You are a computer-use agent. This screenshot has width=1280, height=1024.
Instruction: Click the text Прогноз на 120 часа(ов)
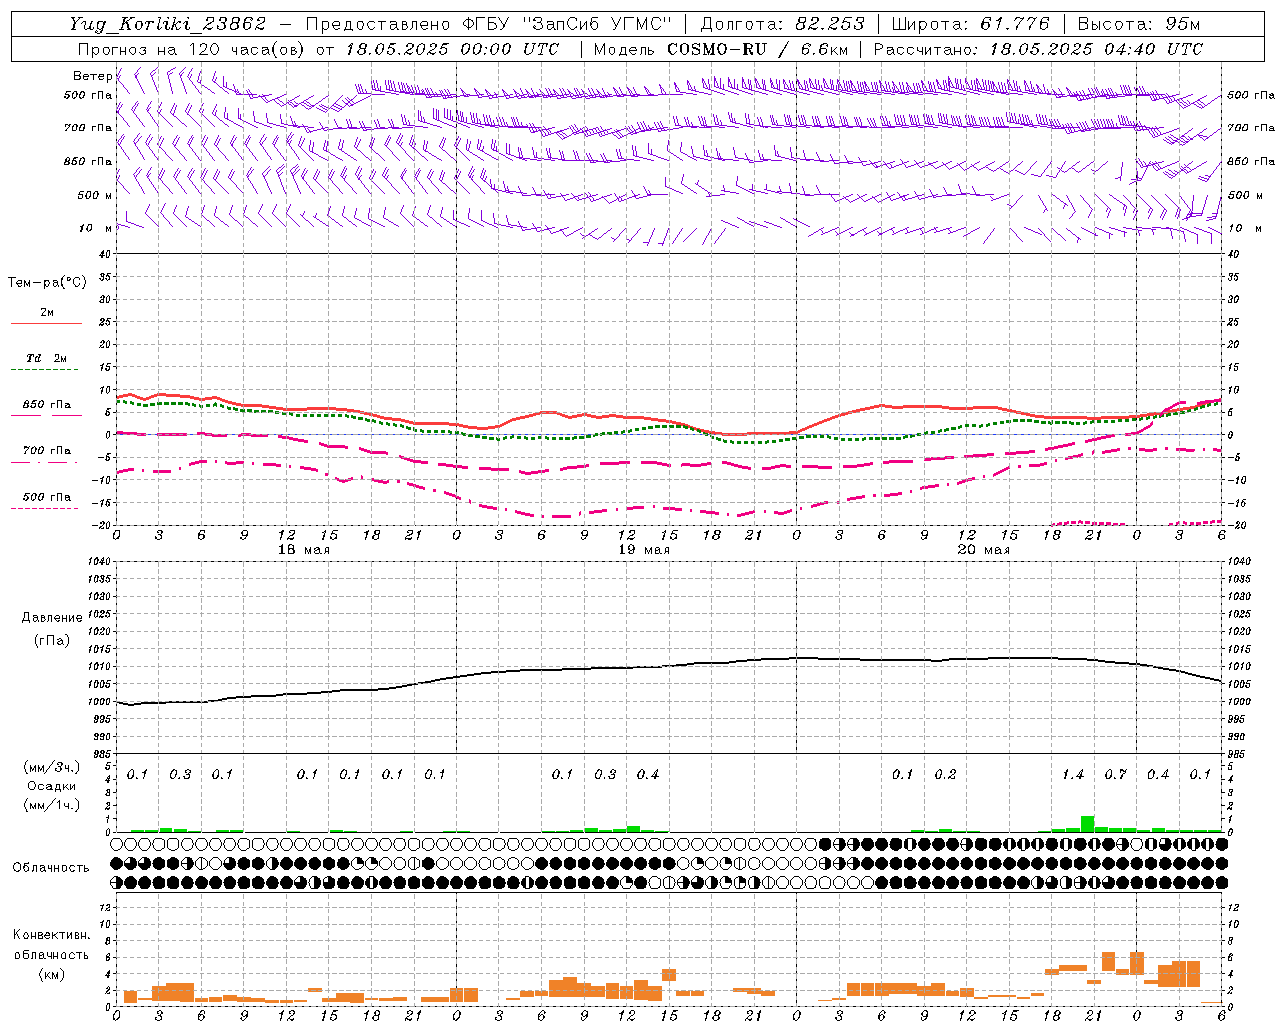pyautogui.click(x=193, y=49)
